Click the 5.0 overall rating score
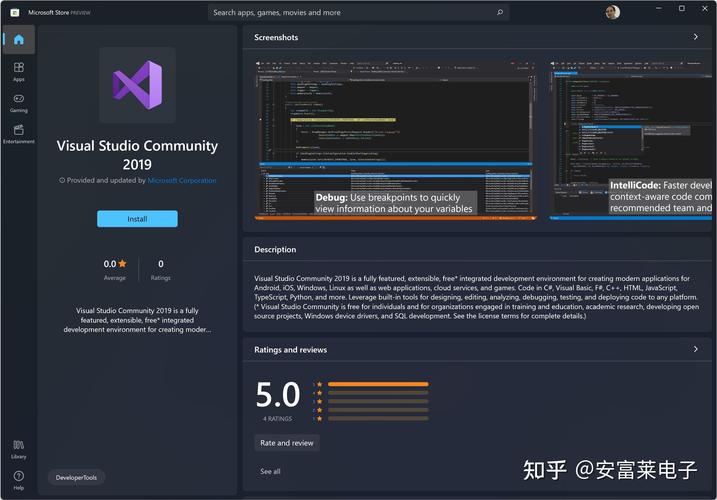 [x=278, y=395]
